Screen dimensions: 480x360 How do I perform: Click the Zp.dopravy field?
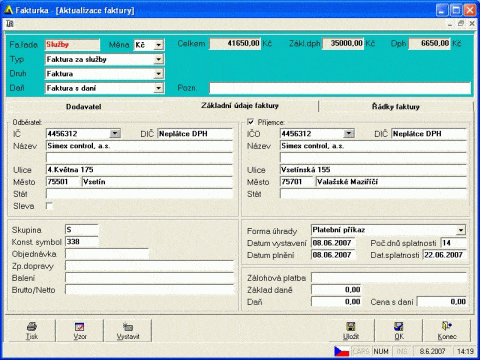[x=150, y=266]
